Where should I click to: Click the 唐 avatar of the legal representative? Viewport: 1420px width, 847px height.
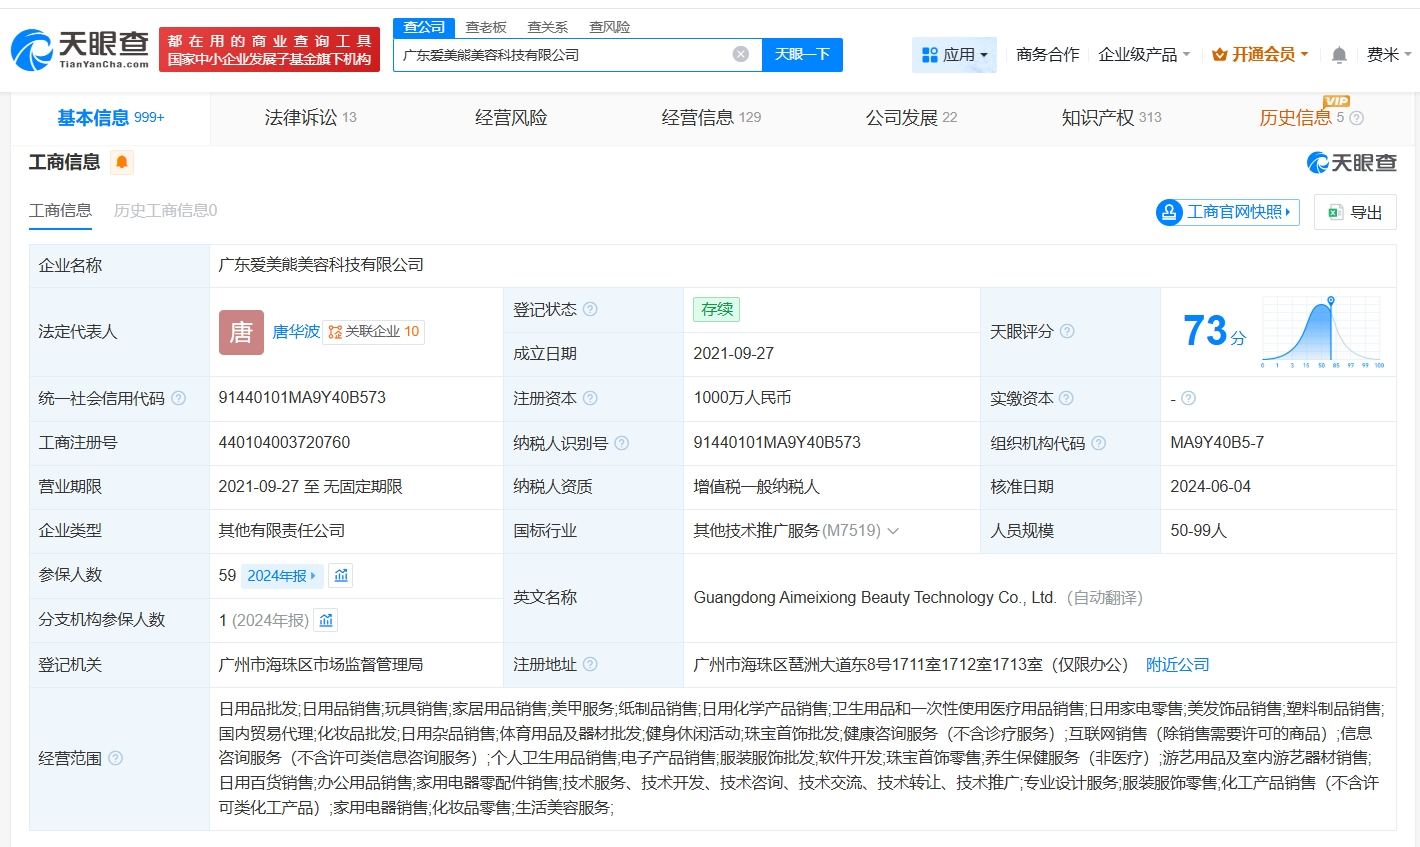coord(240,332)
